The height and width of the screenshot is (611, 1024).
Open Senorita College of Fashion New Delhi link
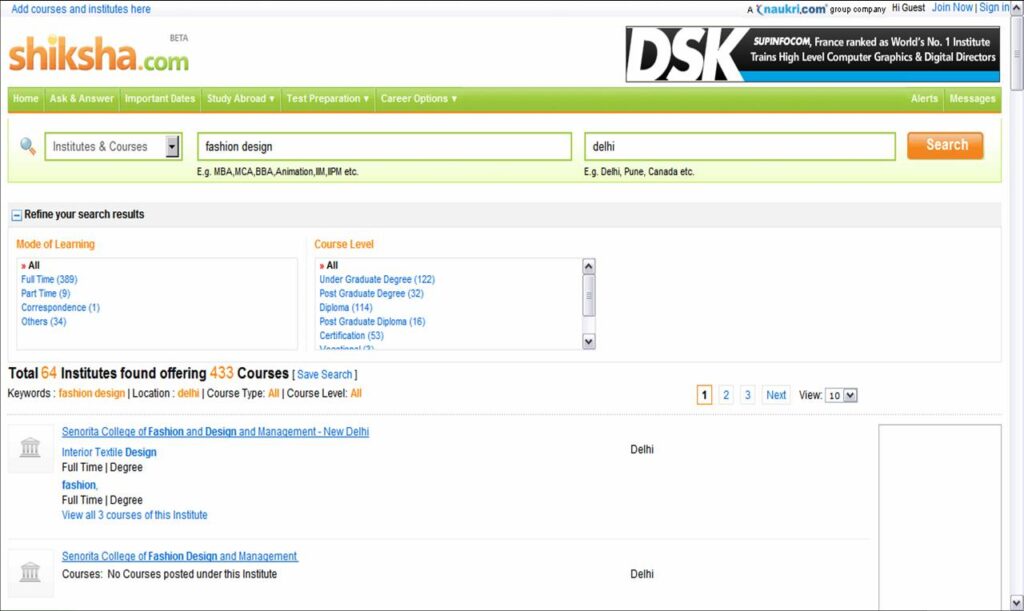[x=216, y=431]
